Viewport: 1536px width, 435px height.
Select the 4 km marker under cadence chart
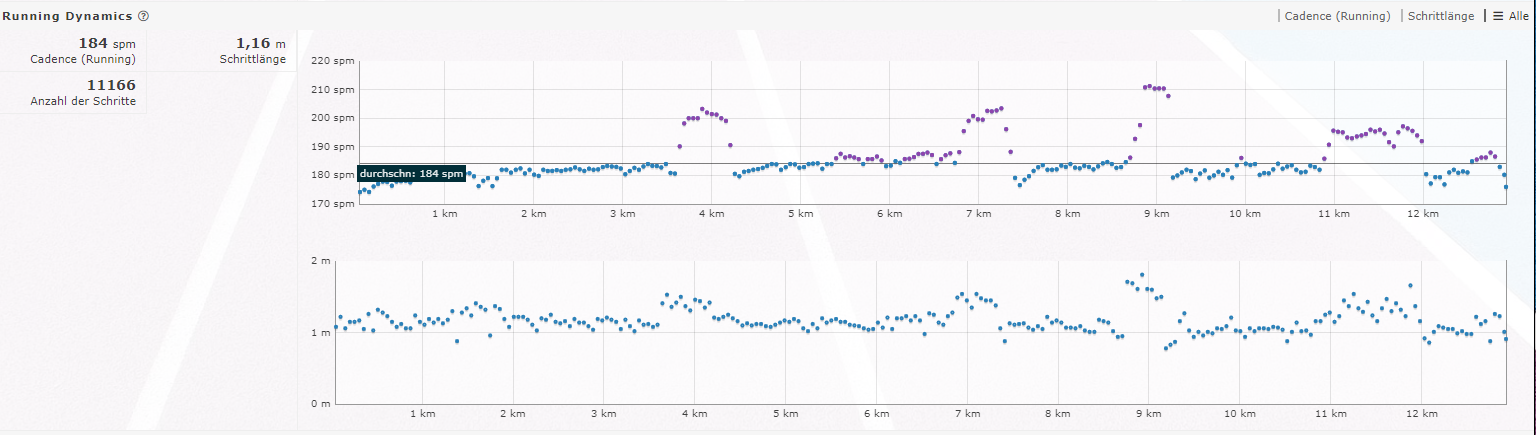711,214
